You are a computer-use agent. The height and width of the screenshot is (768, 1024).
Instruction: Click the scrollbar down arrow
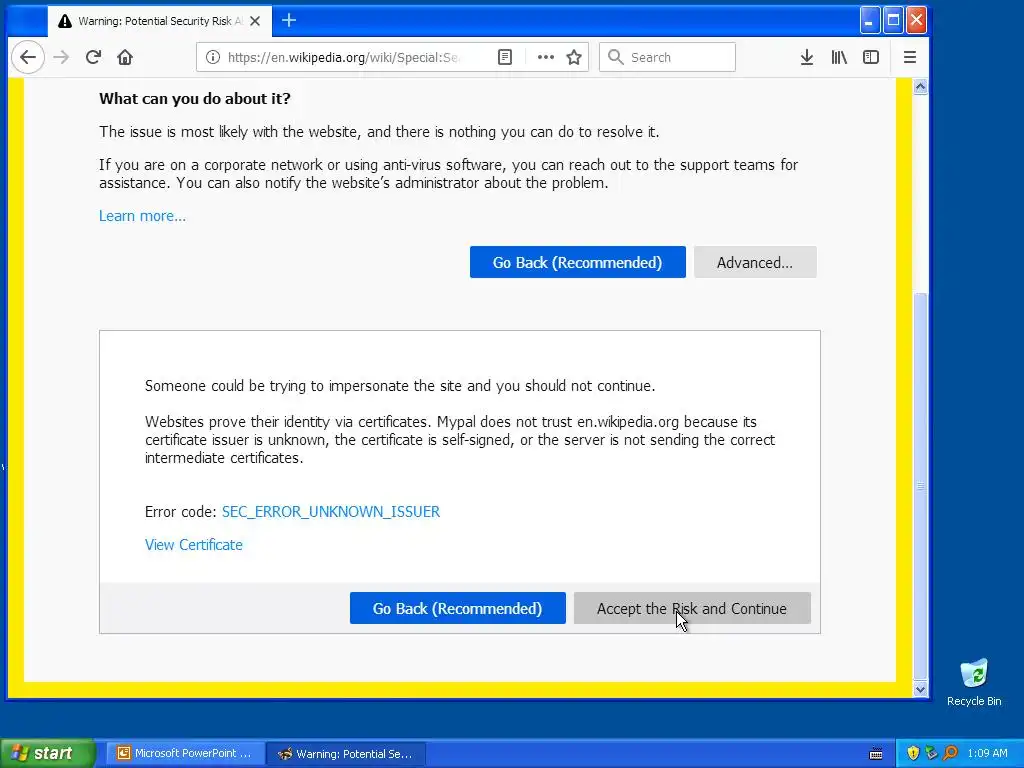coord(920,689)
